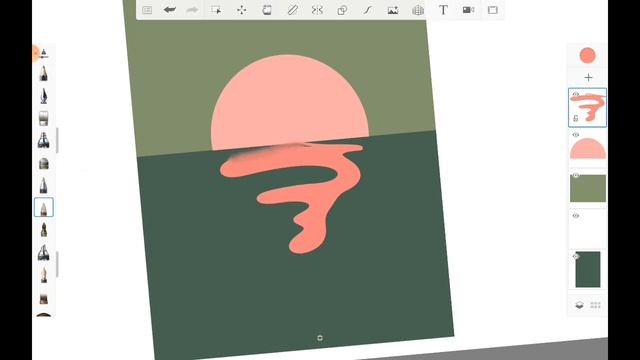Pick the first wide airbrush (fifth from top)
Viewport: 640px width, 360px height.
coord(44,140)
